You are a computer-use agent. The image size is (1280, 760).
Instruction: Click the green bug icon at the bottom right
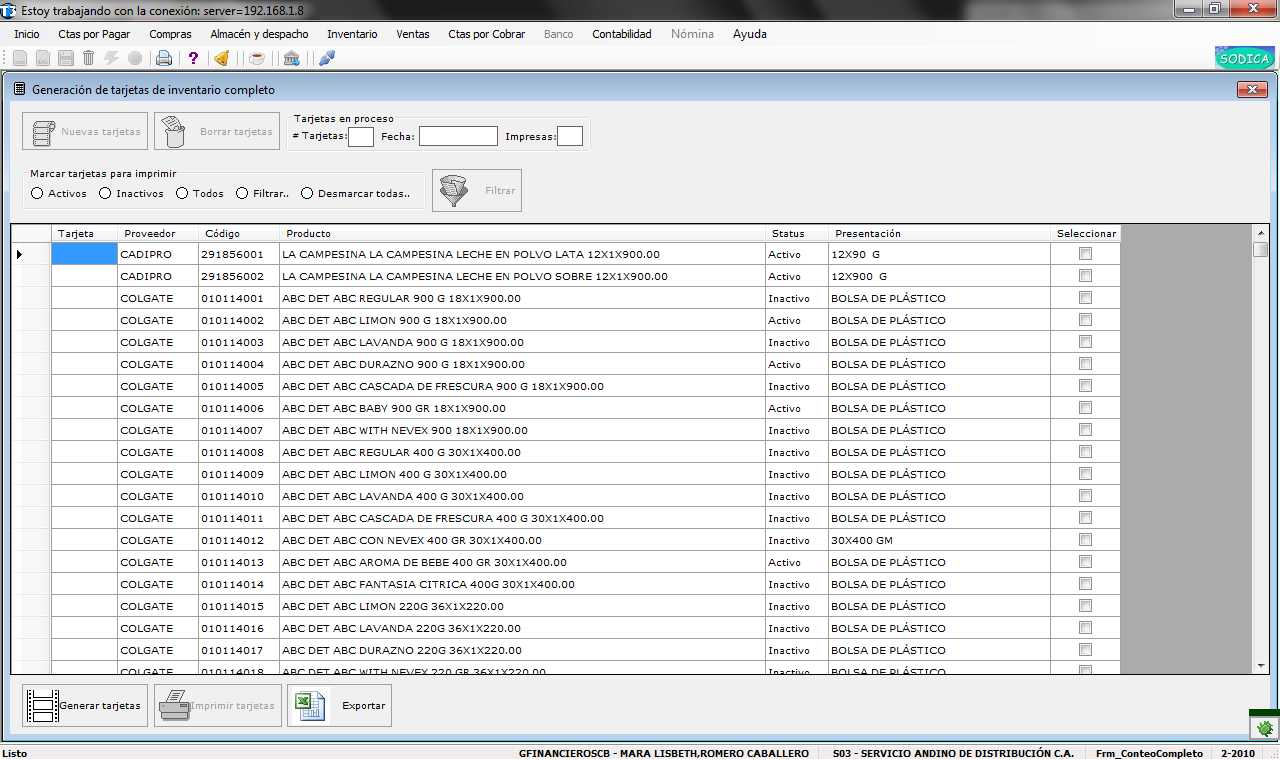1264,729
